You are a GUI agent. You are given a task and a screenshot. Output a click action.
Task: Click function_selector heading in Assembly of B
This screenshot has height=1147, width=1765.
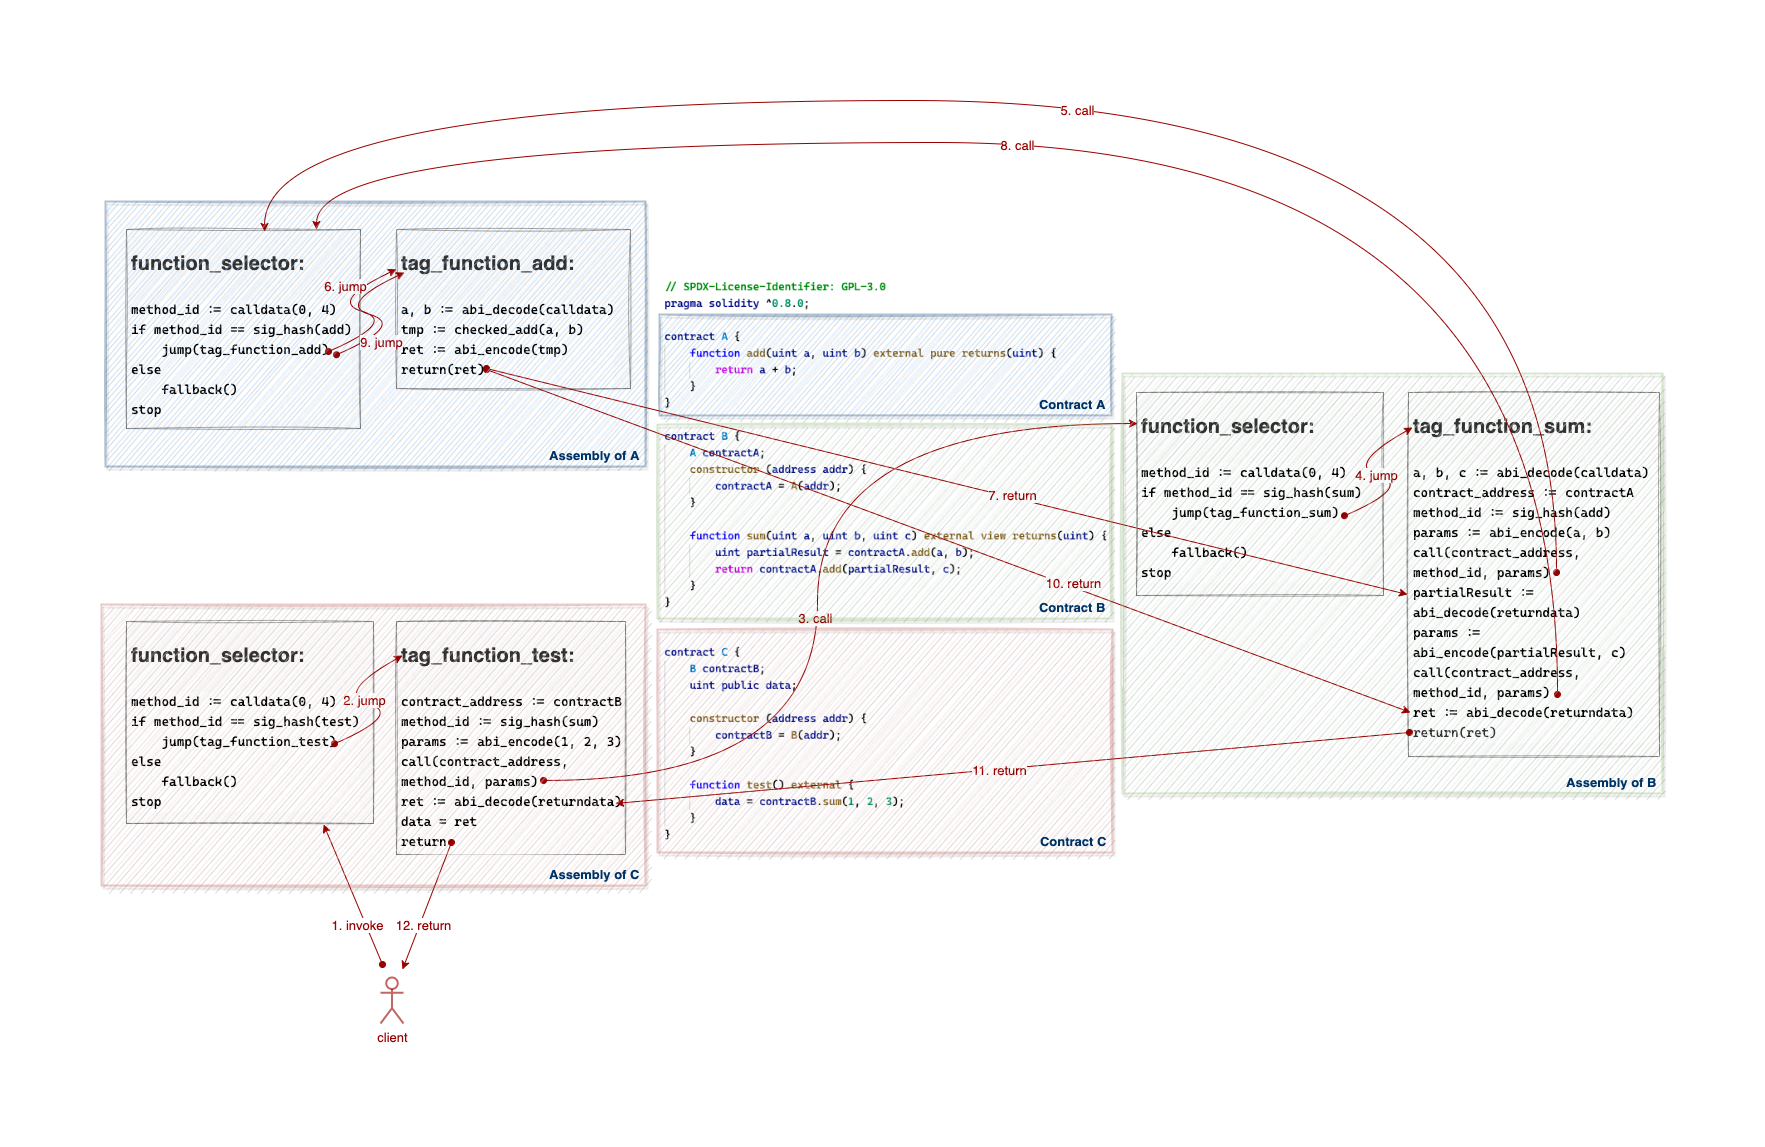(x=1228, y=427)
